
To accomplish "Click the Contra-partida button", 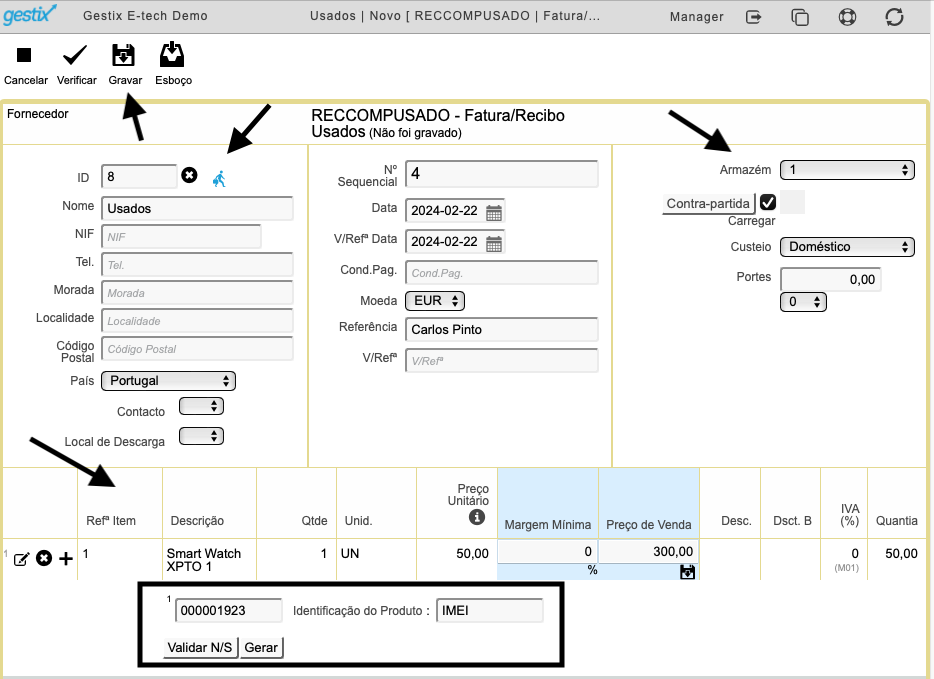I will [x=708, y=204].
